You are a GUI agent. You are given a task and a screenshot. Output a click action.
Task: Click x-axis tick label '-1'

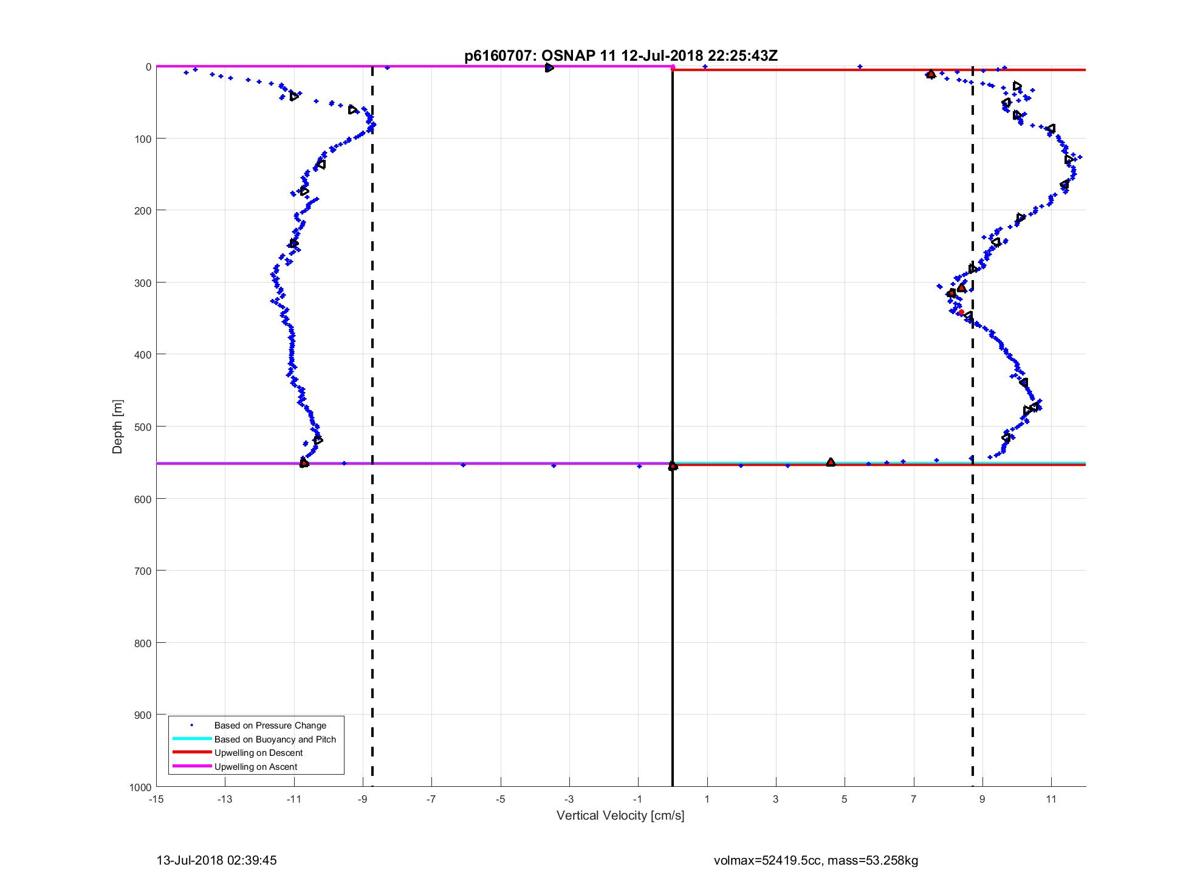pyautogui.click(x=638, y=800)
